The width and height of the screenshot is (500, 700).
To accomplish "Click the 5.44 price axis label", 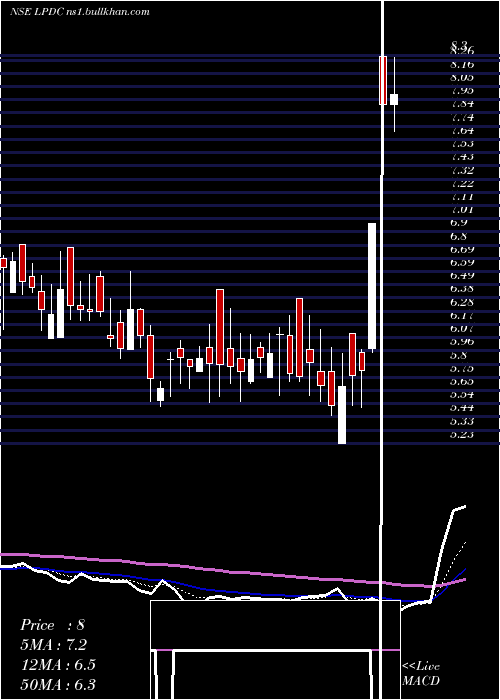I will 462,408.
